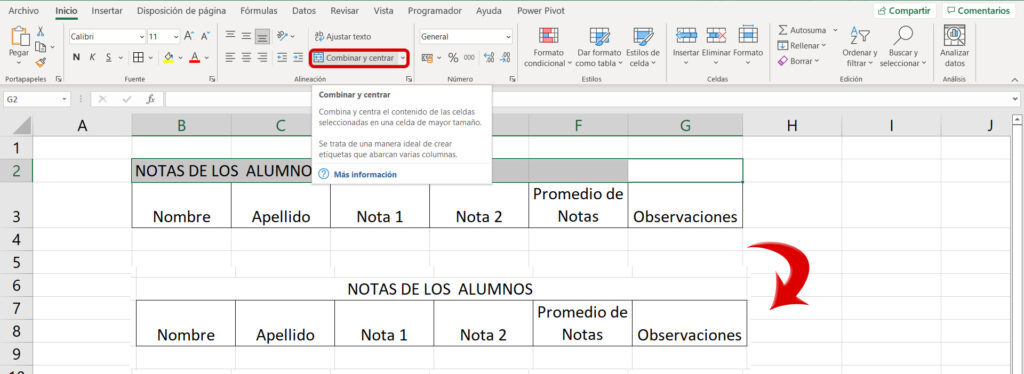Image resolution: width=1024 pixels, height=374 pixels.
Task: Switch to the Fórmulas tab
Action: [259, 10]
